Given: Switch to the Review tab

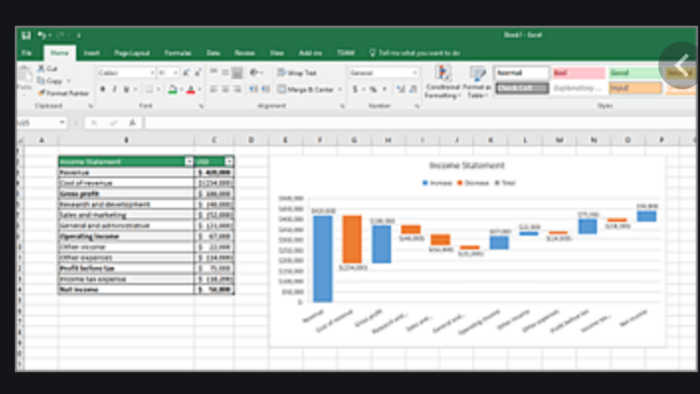Looking at the screenshot, I should tap(245, 53).
